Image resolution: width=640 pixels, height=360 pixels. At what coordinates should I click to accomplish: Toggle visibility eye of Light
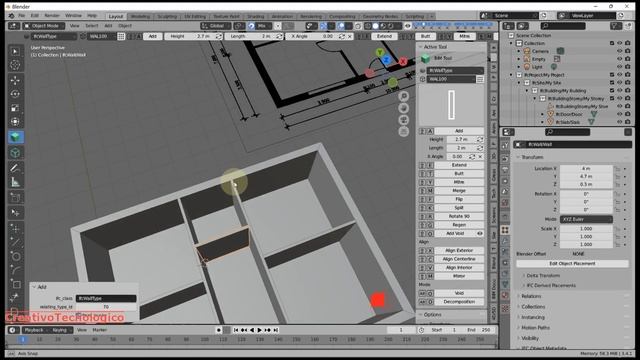coord(620,67)
